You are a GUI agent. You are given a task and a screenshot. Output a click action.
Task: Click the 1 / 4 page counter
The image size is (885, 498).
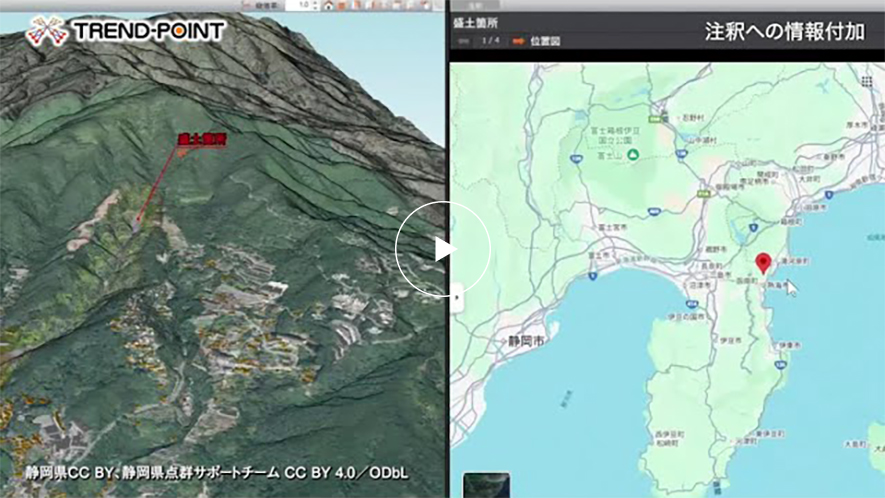(x=490, y=41)
